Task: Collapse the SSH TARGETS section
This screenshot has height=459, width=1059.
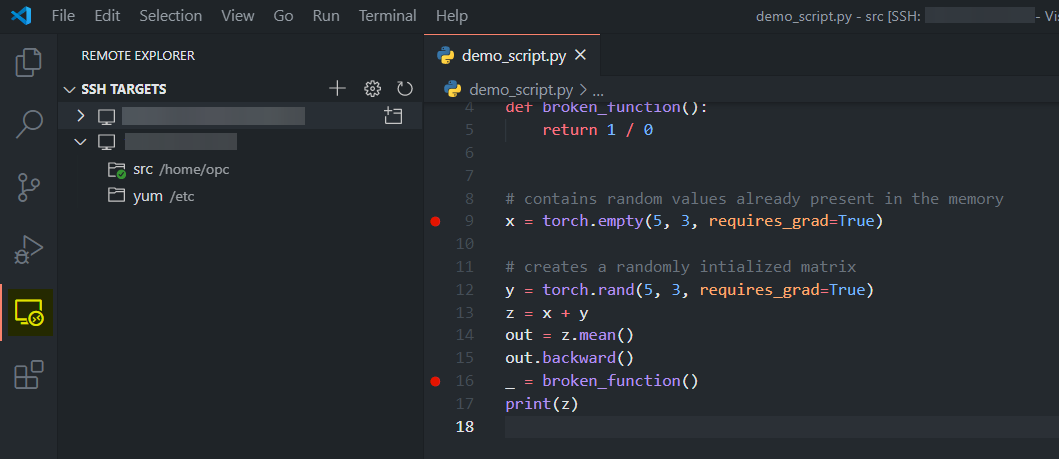Action: [x=69, y=89]
